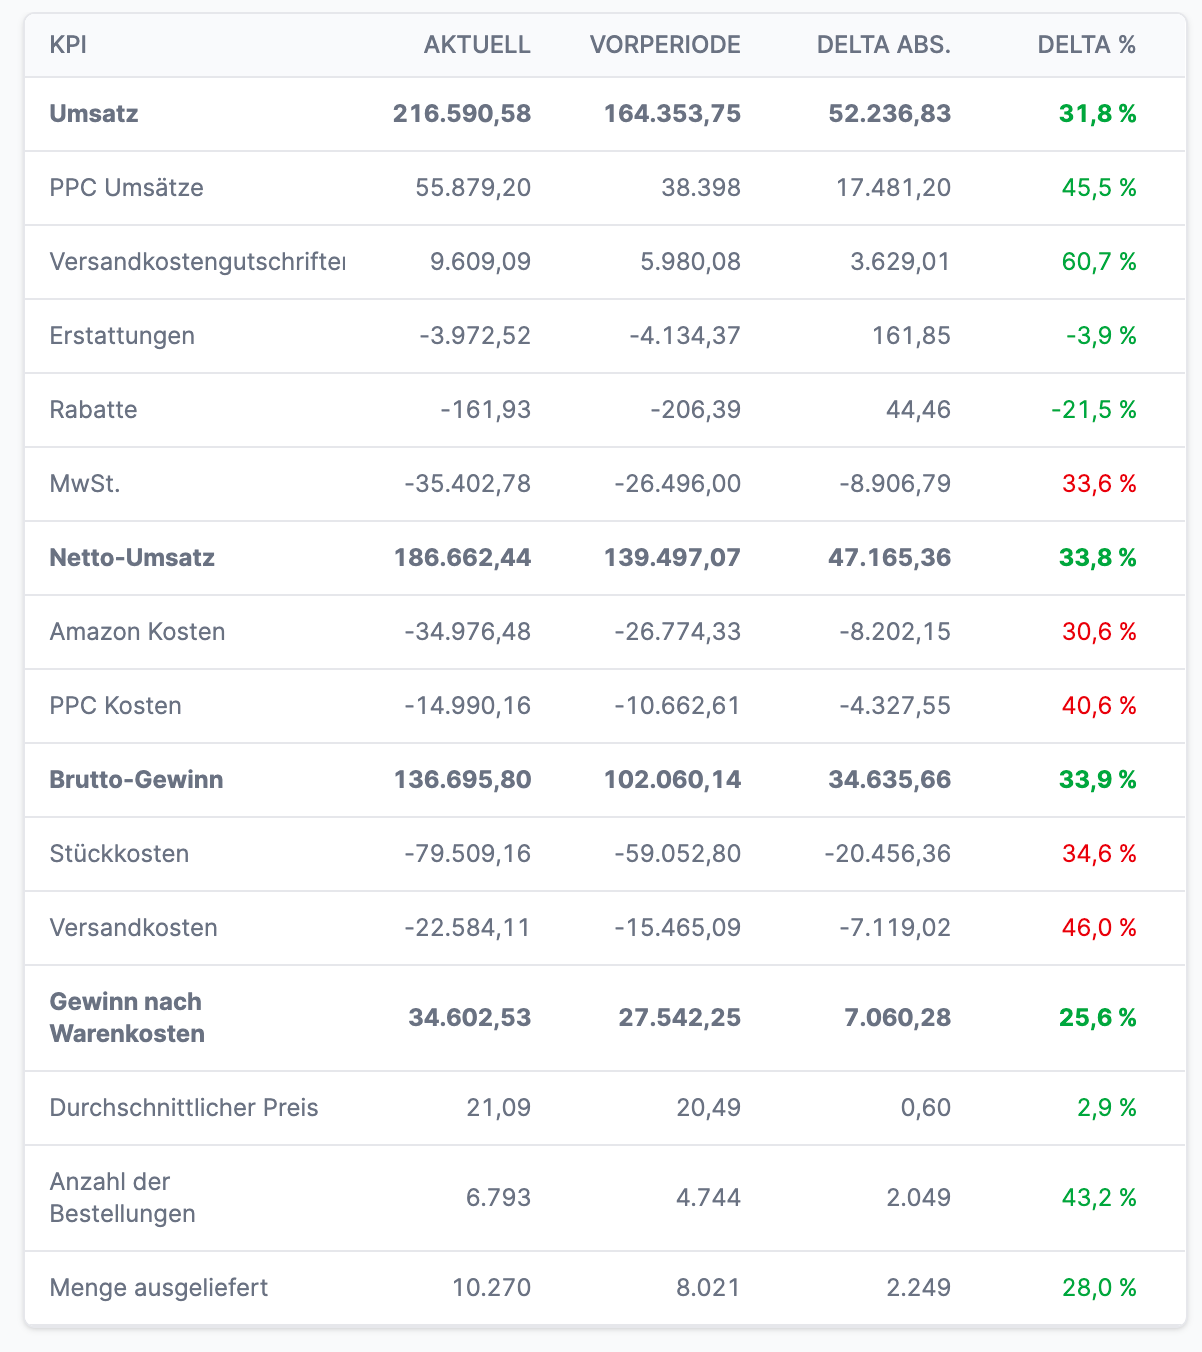
Task: Click the PPC Kosten row label
Action: pyautogui.click(x=115, y=706)
